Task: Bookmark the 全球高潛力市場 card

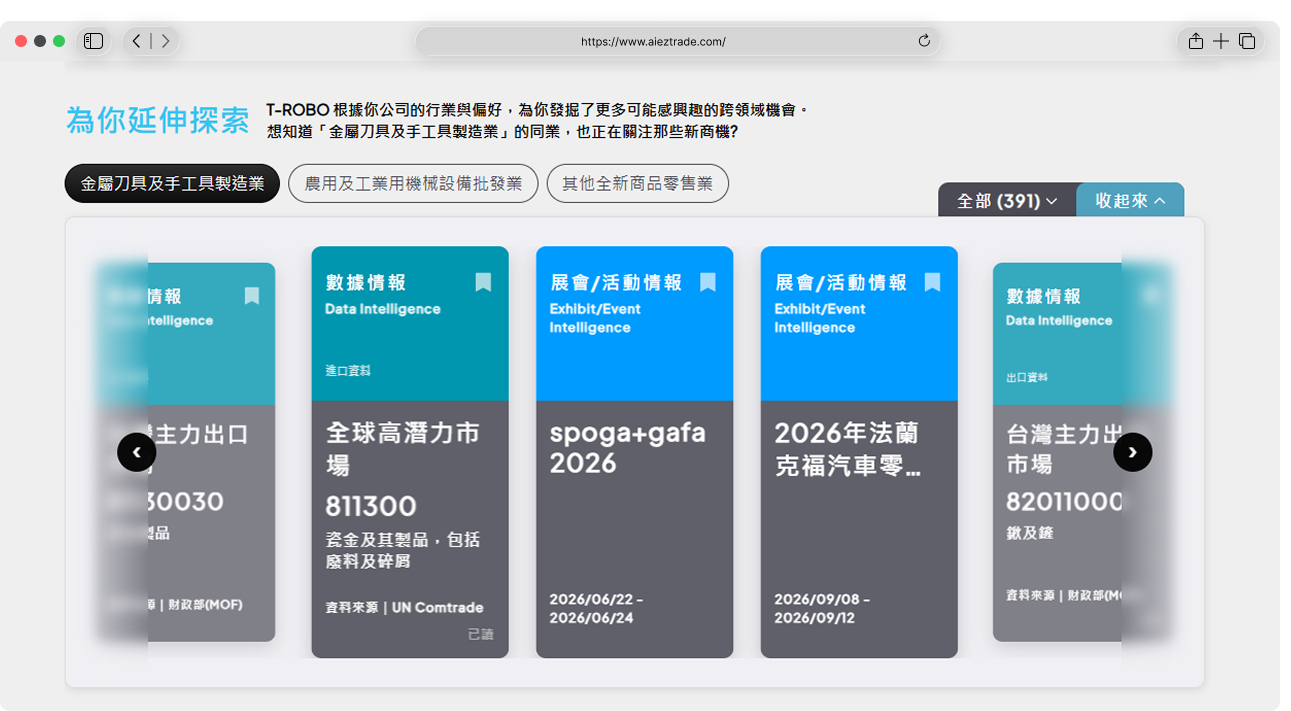Action: coord(483,282)
